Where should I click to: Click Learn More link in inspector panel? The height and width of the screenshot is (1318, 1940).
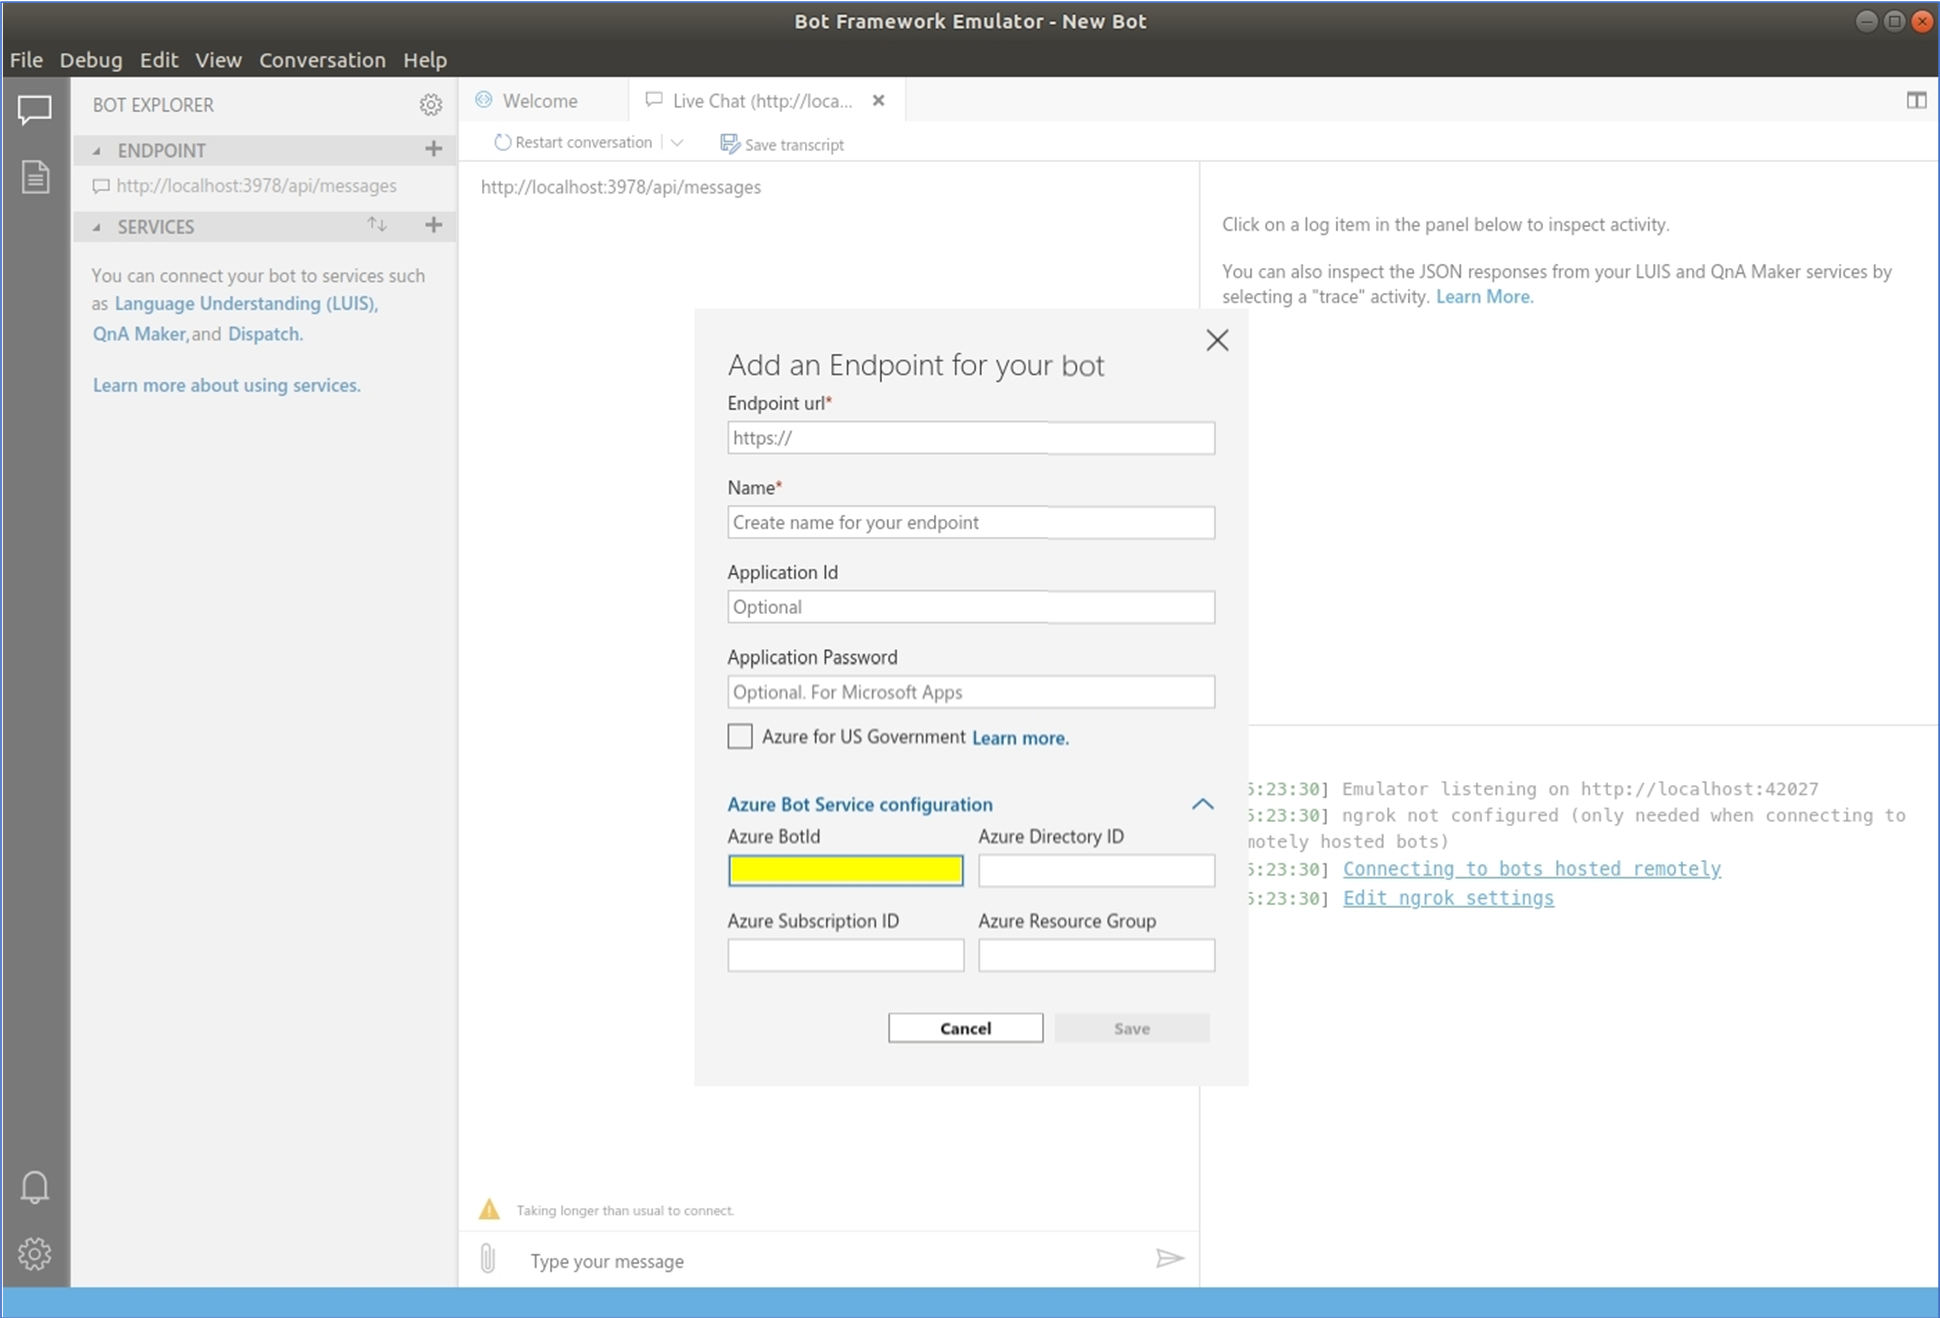[1483, 296]
